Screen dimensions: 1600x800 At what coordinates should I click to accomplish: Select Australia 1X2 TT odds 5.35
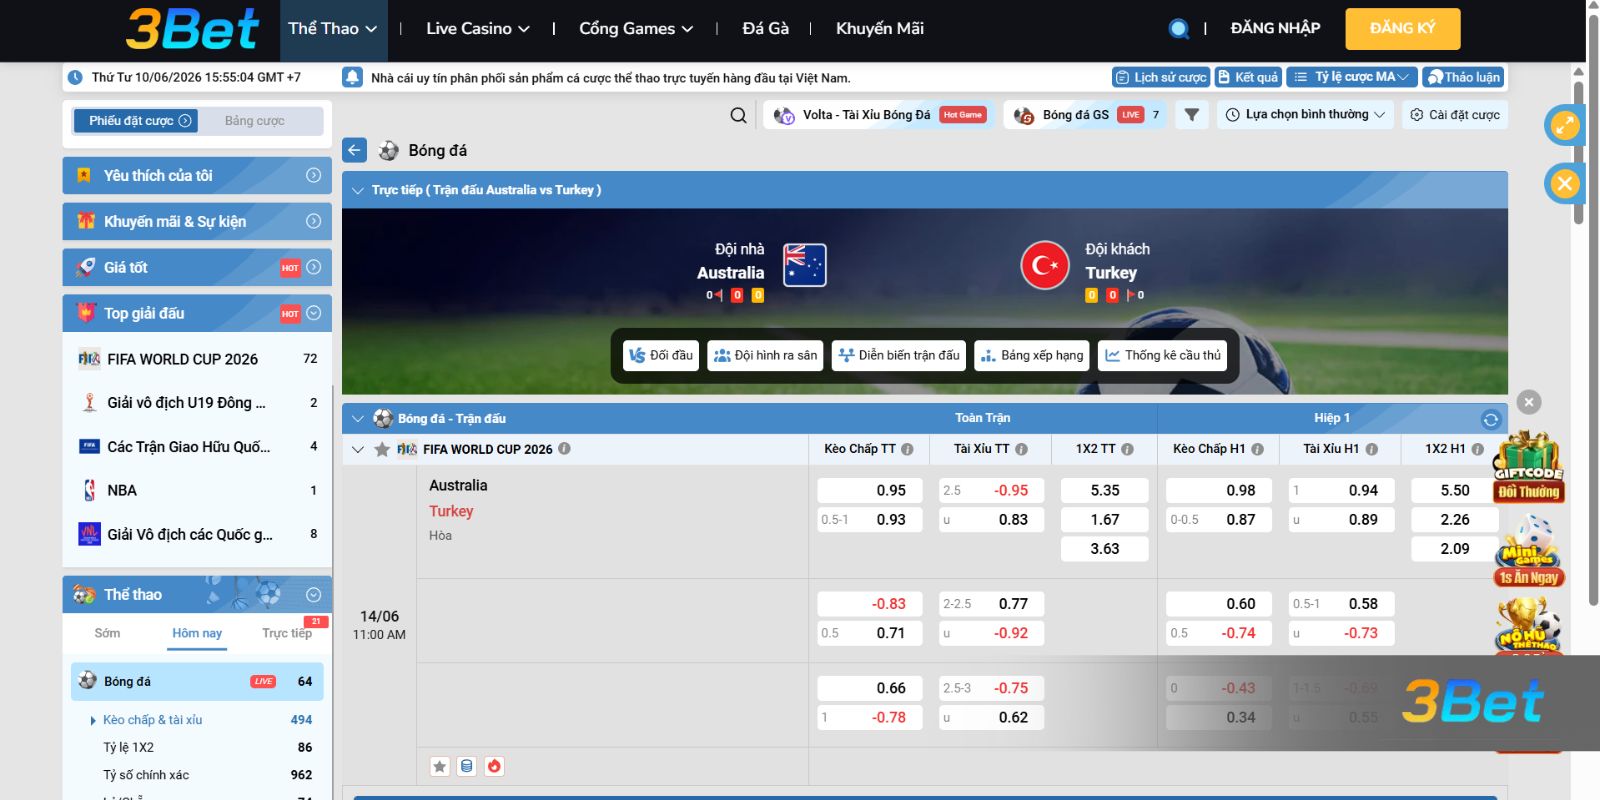click(1105, 491)
